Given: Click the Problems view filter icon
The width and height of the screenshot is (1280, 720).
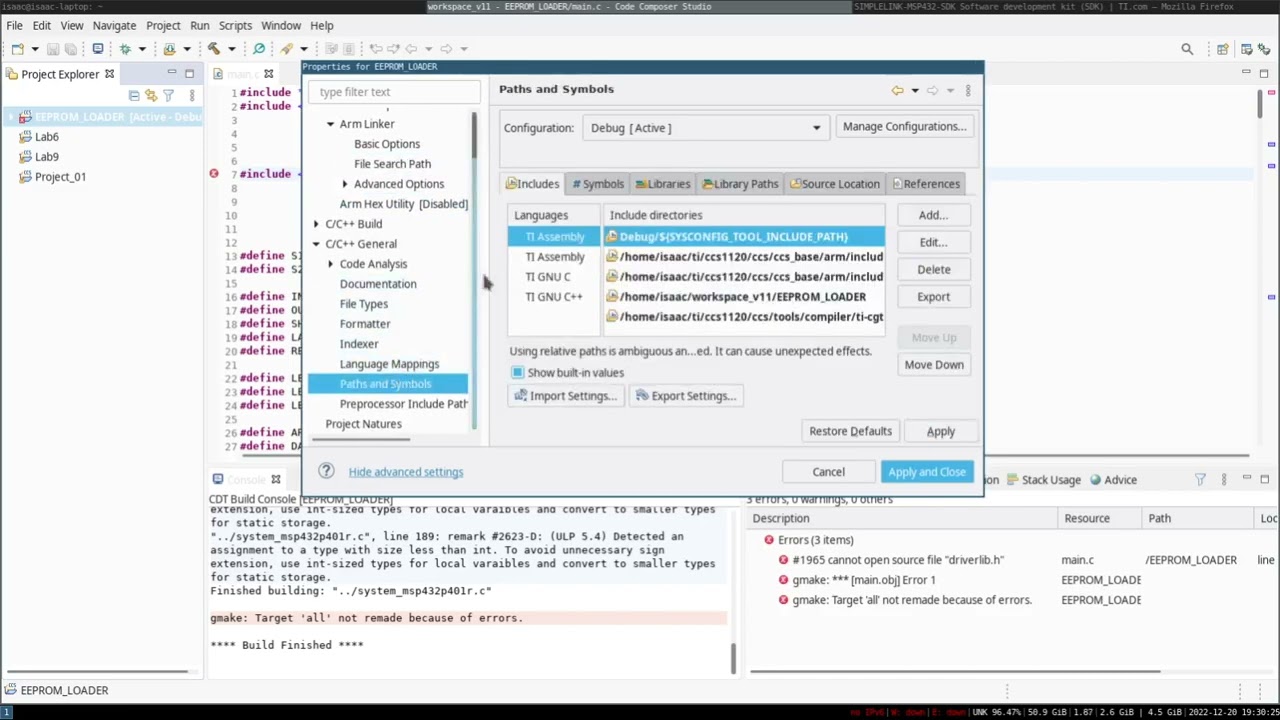Looking at the screenshot, I should tap(1200, 480).
